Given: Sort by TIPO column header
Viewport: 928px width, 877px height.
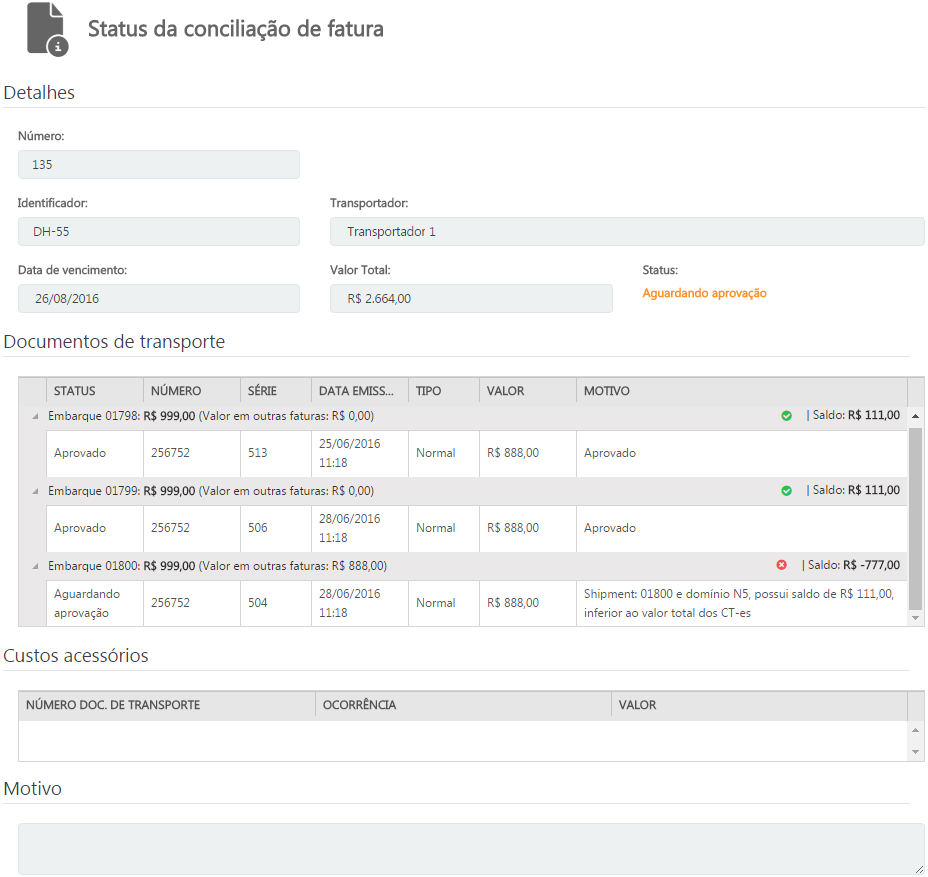Looking at the screenshot, I should [x=444, y=391].
